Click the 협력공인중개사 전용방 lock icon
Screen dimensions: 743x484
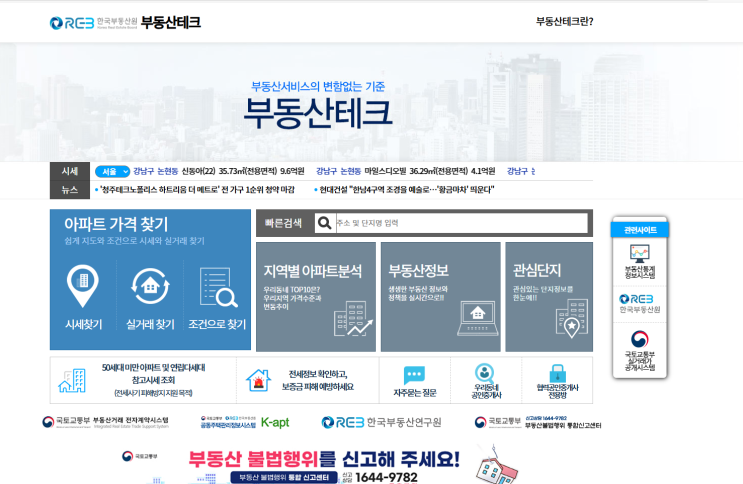[x=557, y=373]
